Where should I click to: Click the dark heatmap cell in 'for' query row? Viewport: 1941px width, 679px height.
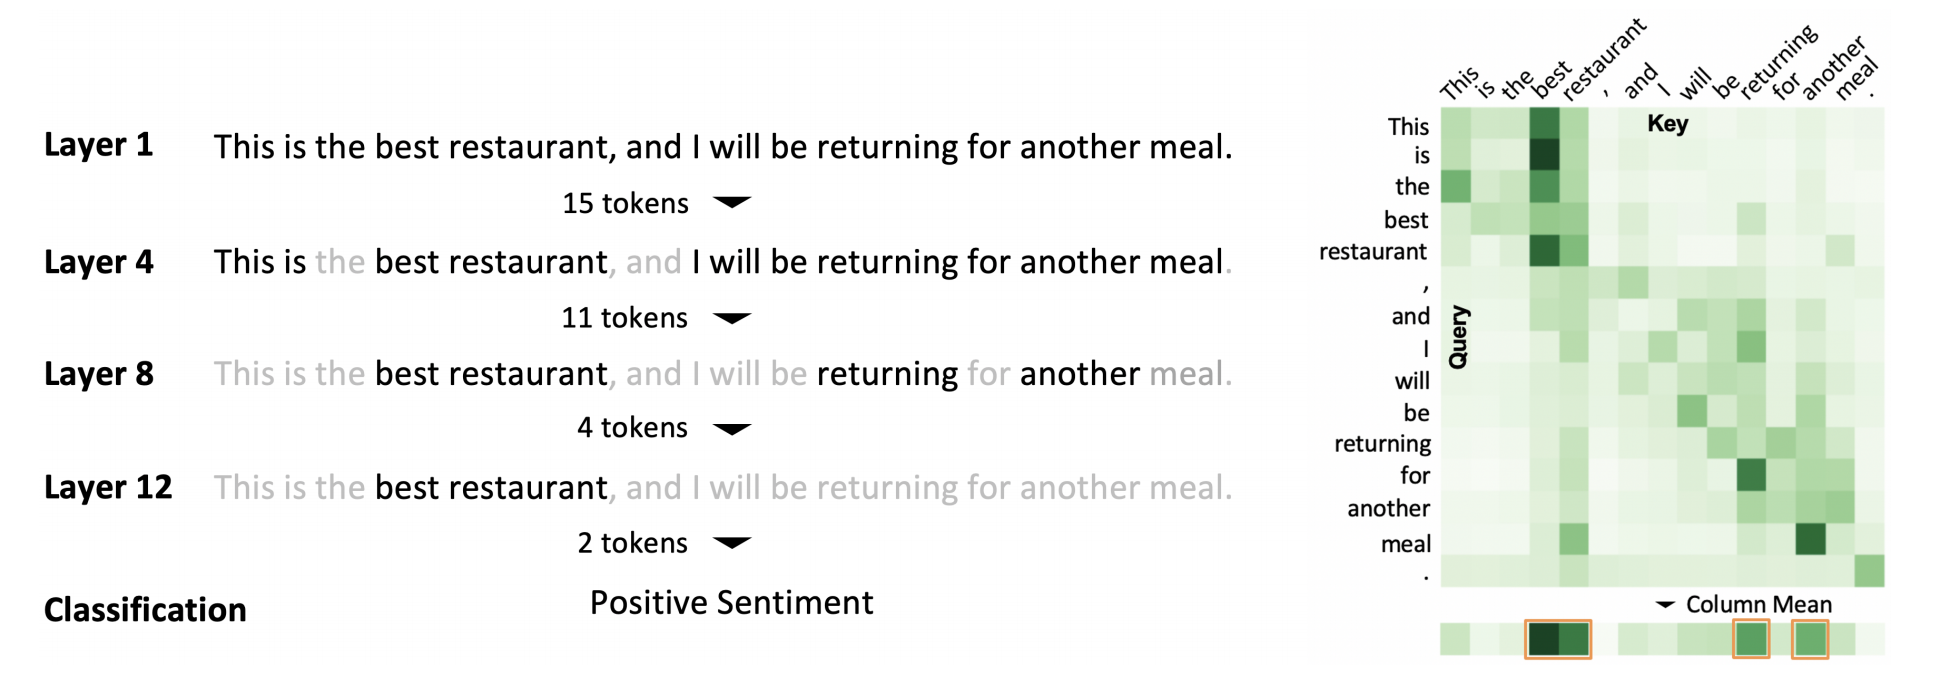(1751, 475)
